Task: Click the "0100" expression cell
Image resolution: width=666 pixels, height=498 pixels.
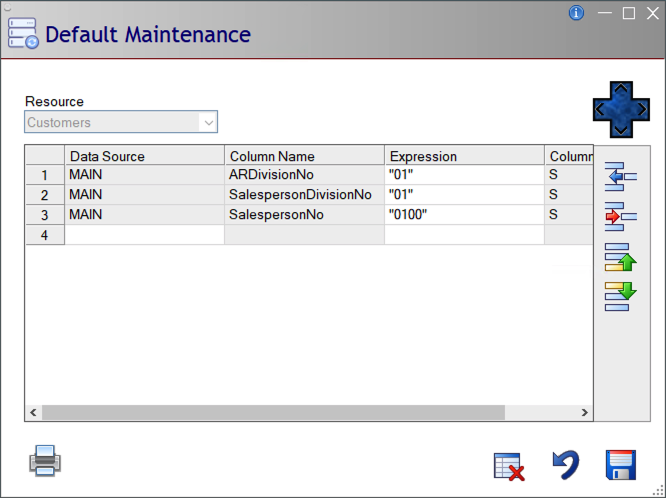Action: coord(464,214)
